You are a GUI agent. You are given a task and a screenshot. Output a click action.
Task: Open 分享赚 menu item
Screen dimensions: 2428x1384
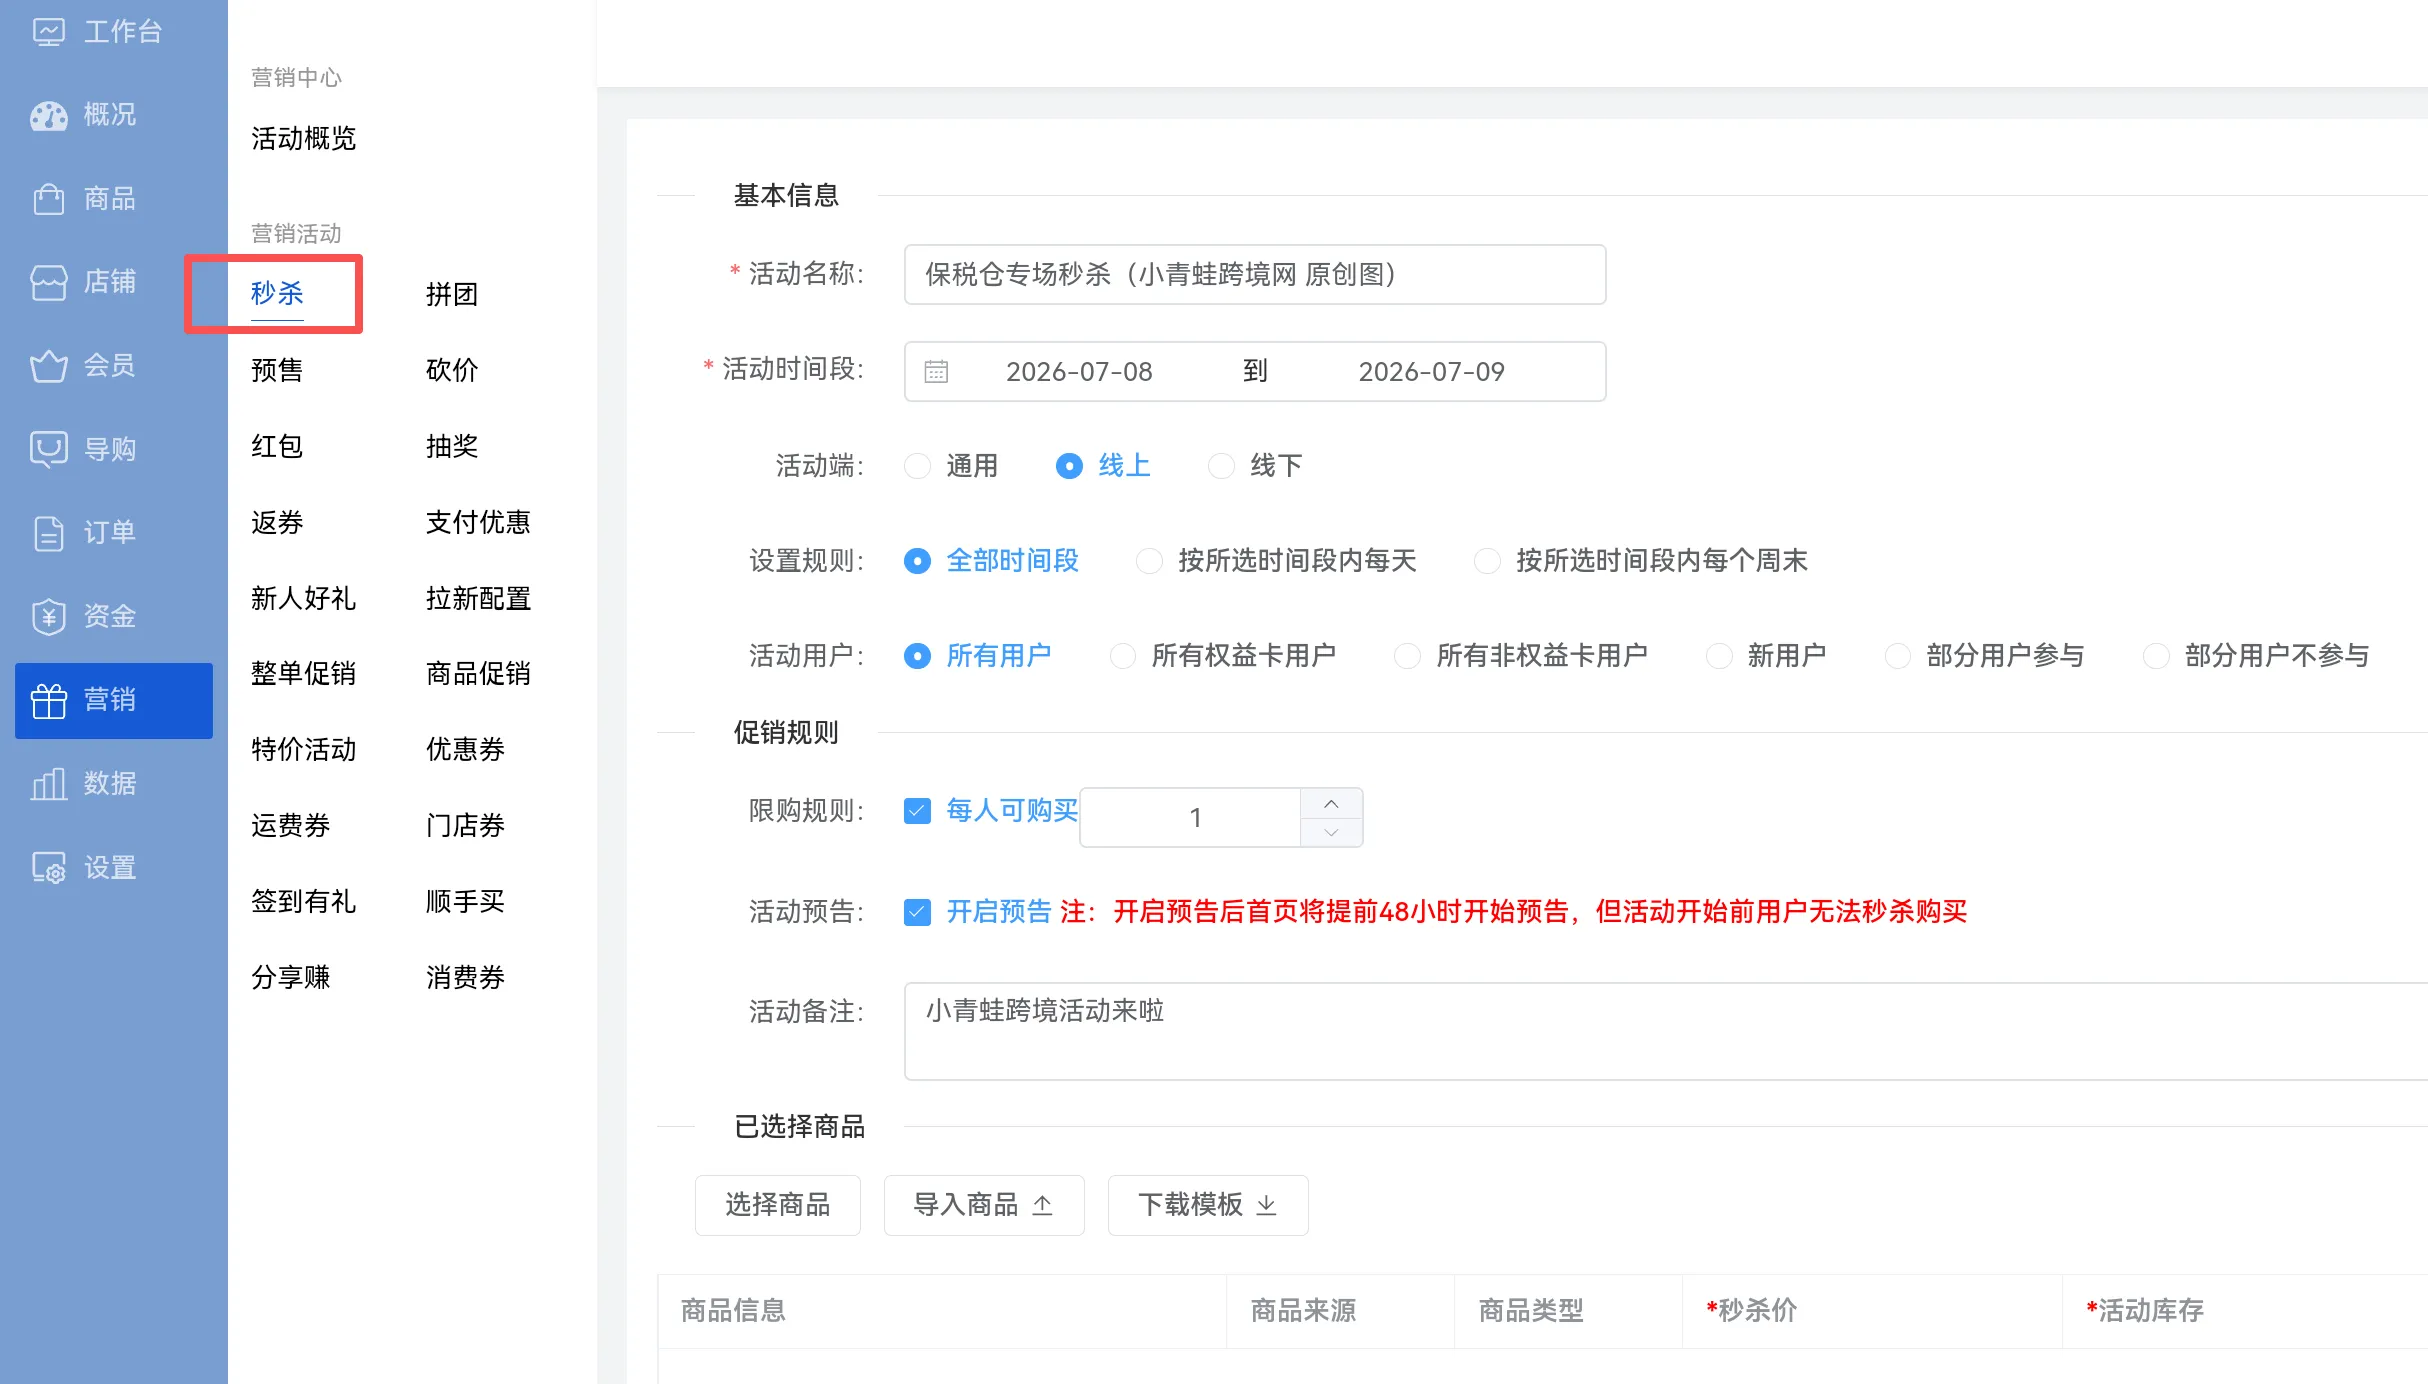click(291, 978)
